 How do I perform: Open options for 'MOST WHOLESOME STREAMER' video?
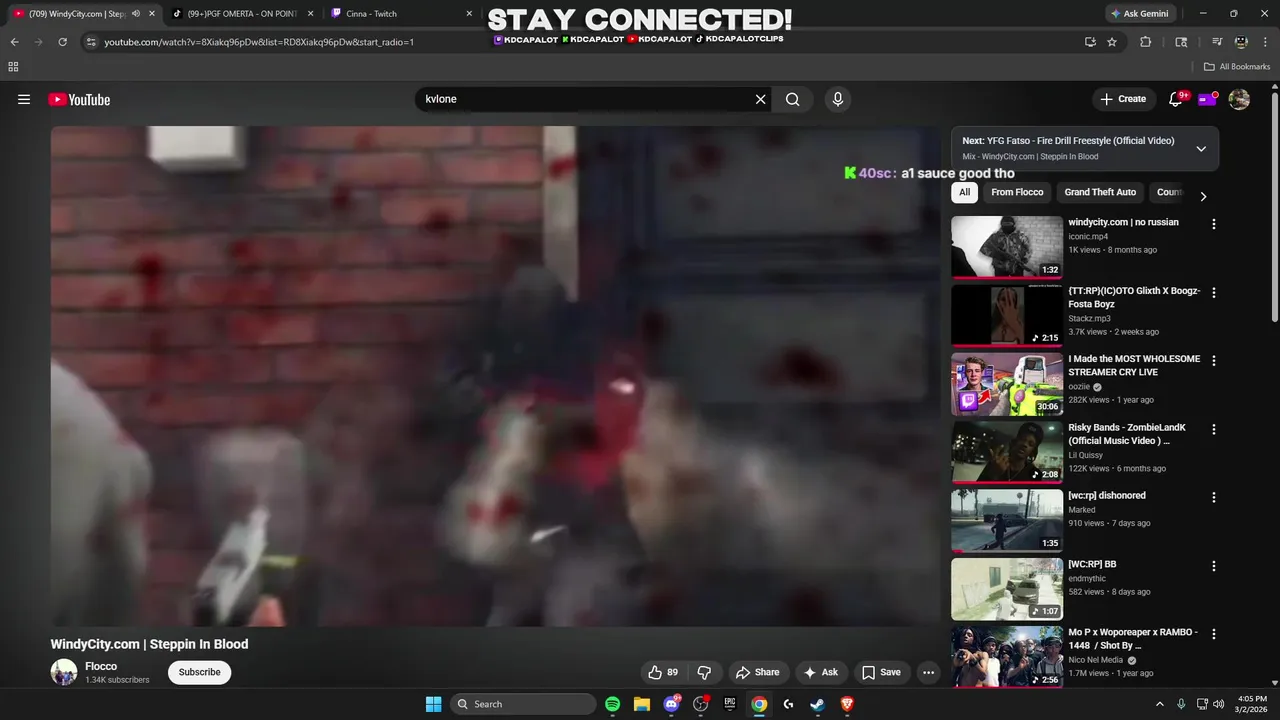click(x=1214, y=360)
